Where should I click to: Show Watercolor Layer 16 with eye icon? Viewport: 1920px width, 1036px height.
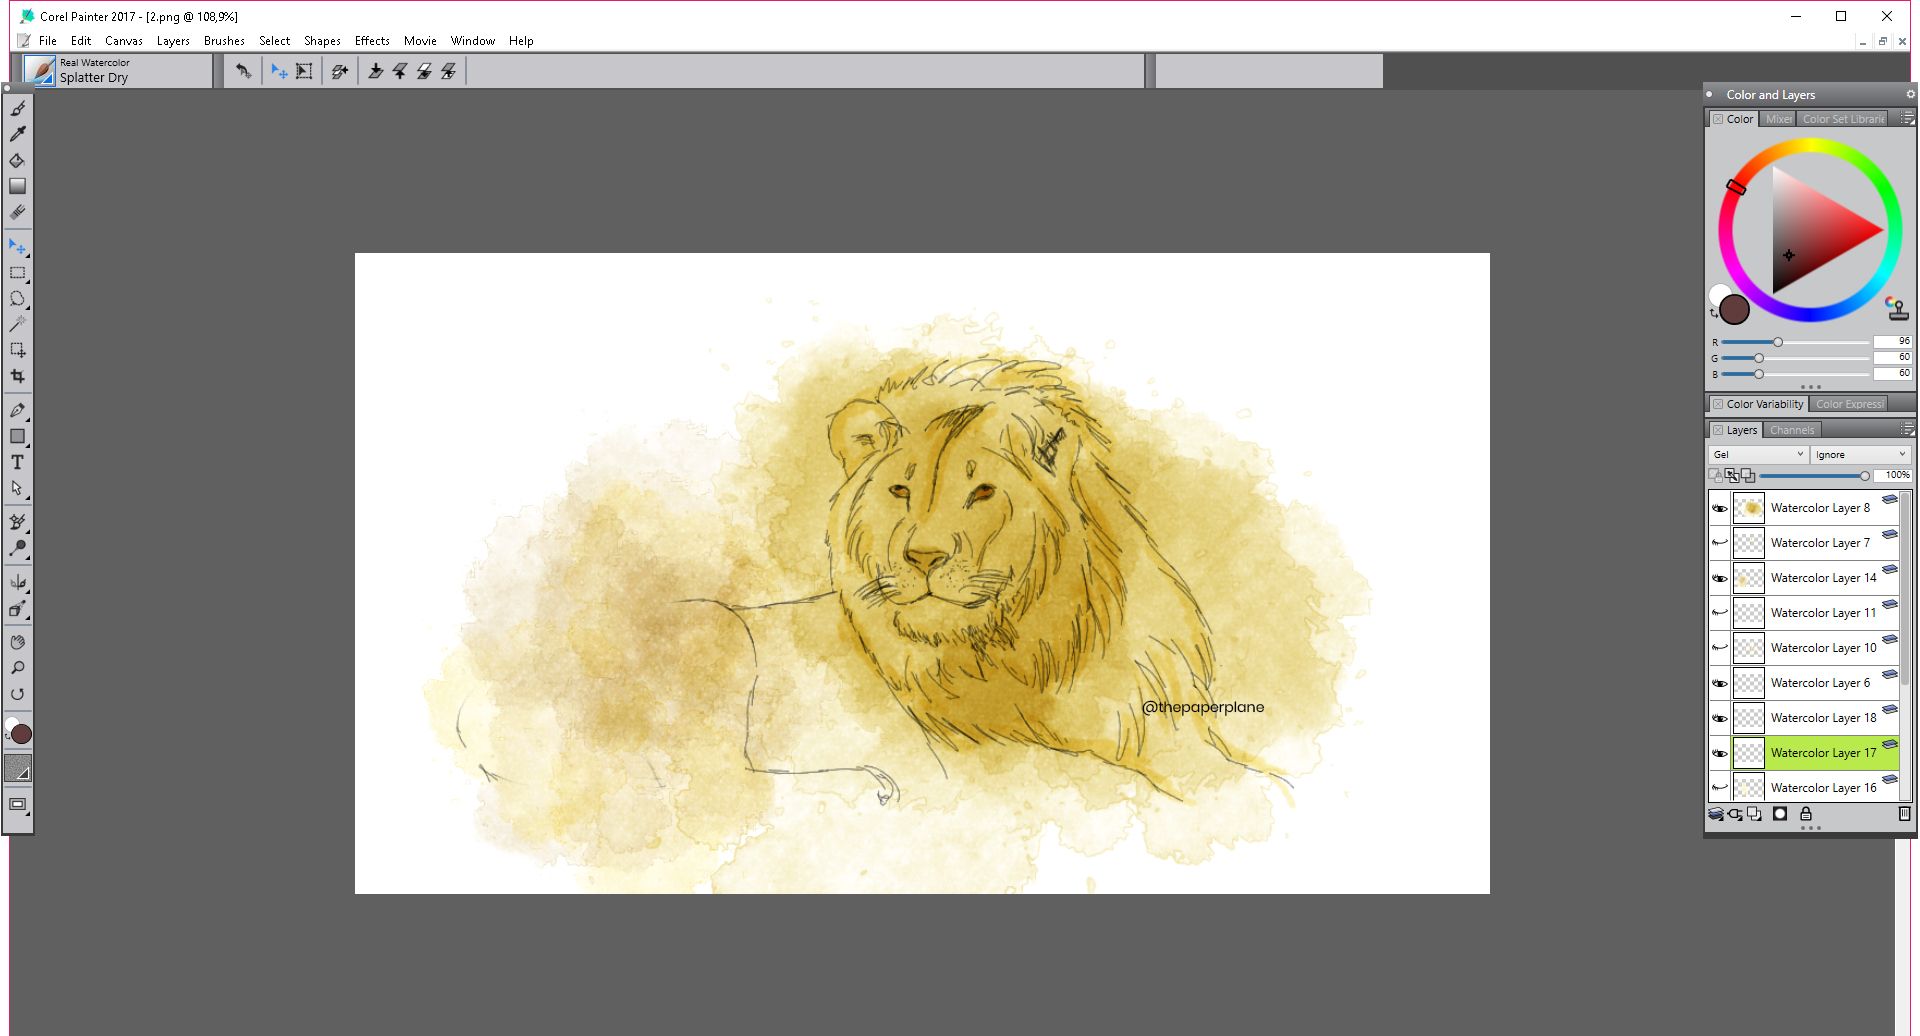(1719, 788)
